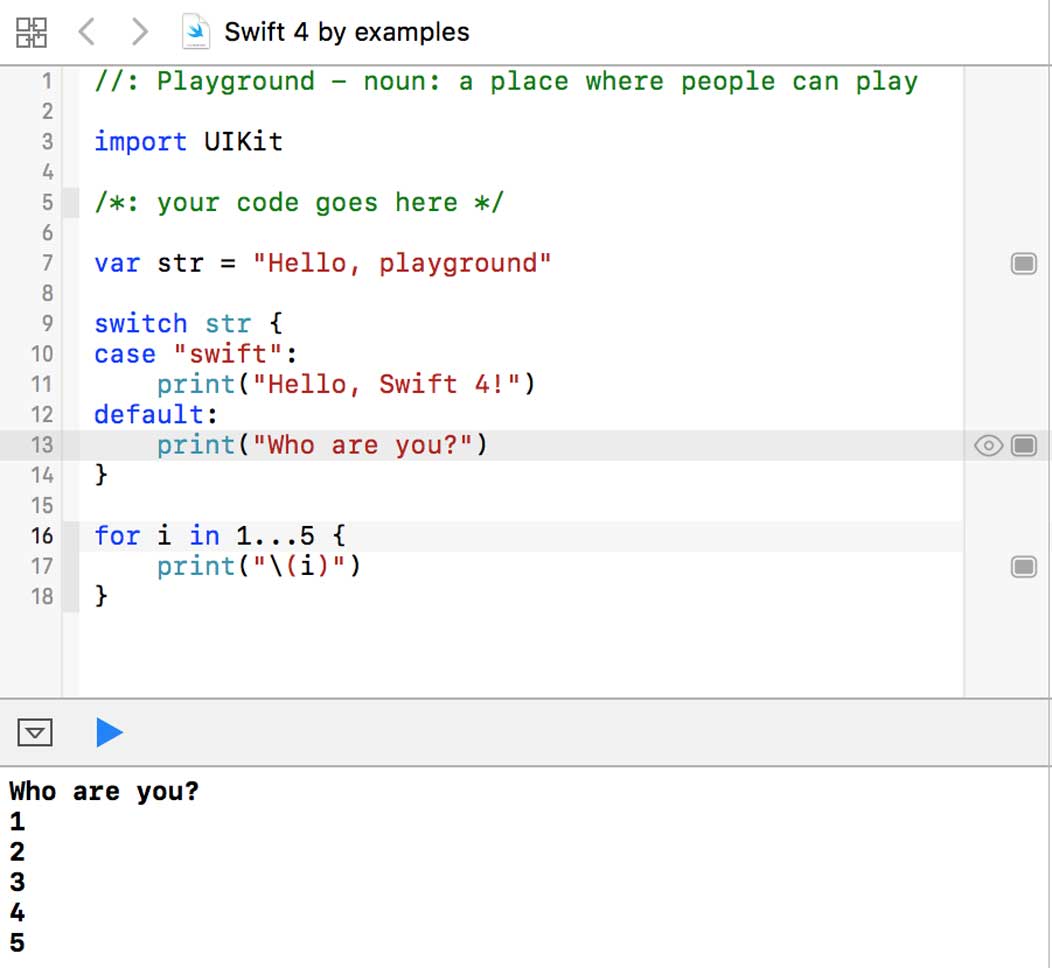Go forward with the right chevron

click(139, 32)
